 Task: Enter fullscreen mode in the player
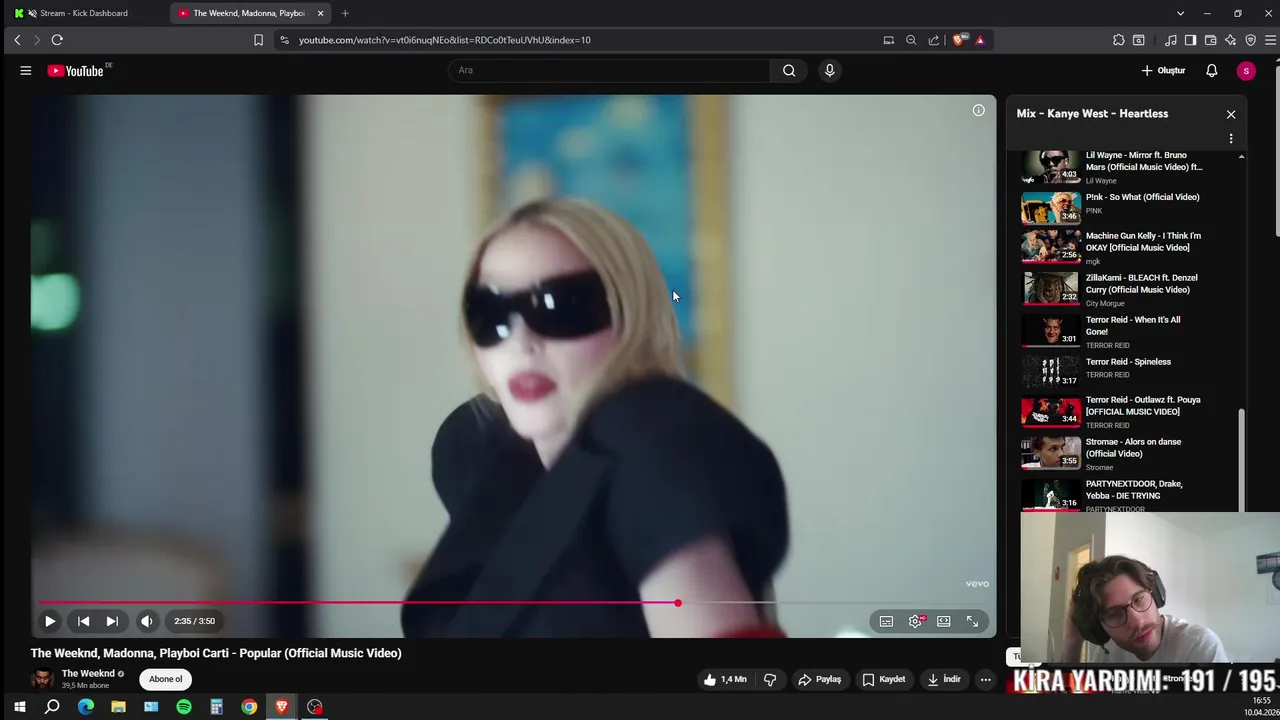tap(972, 621)
